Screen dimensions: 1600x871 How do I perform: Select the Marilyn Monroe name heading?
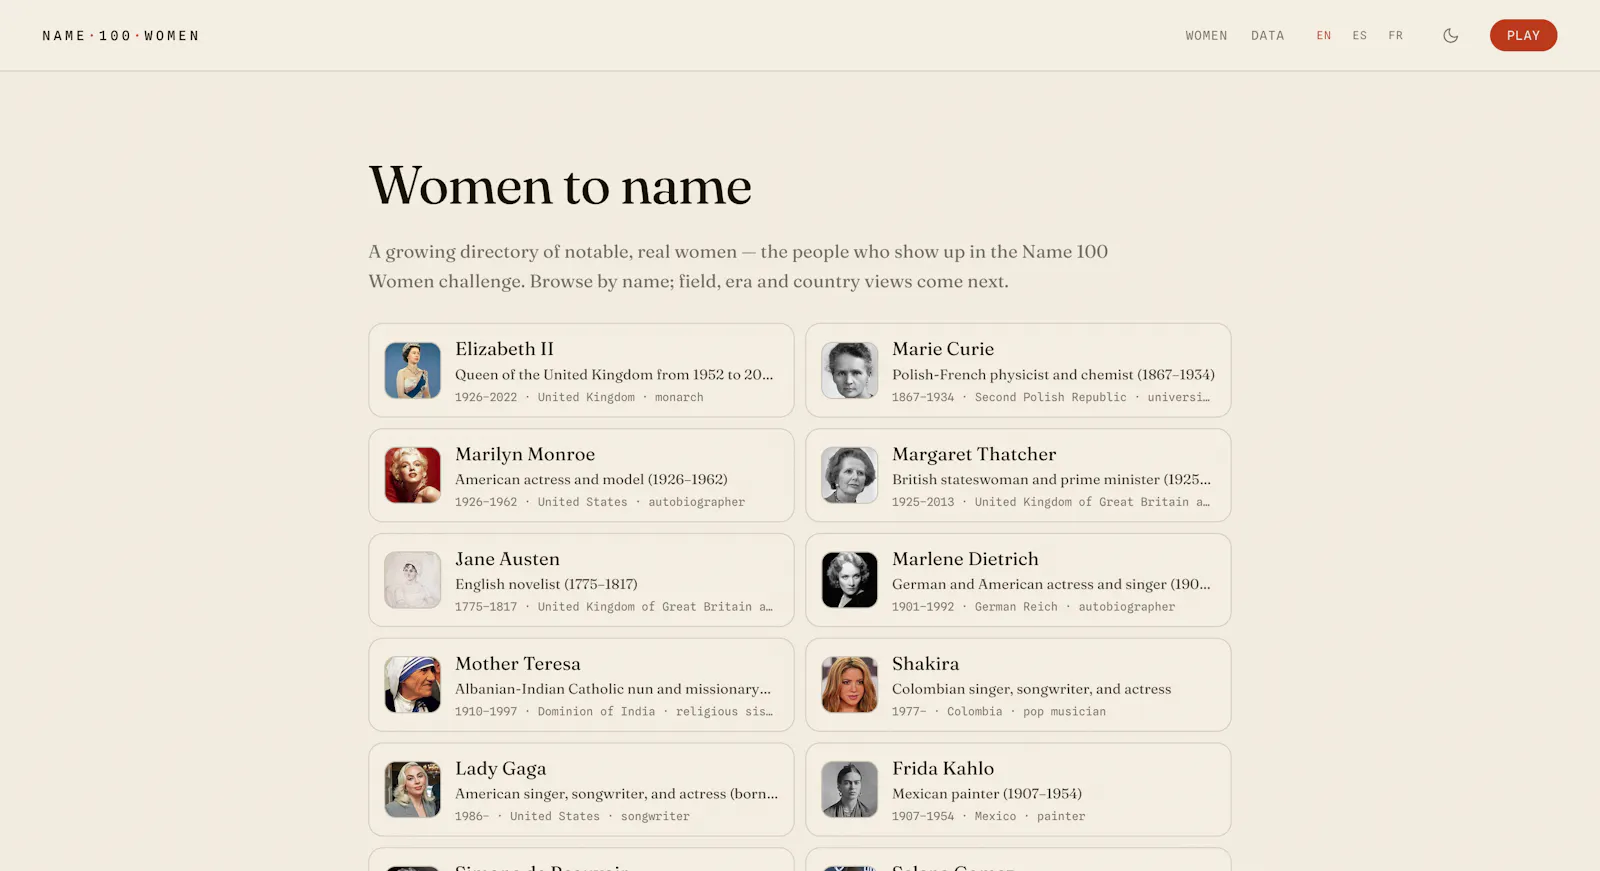click(x=525, y=454)
